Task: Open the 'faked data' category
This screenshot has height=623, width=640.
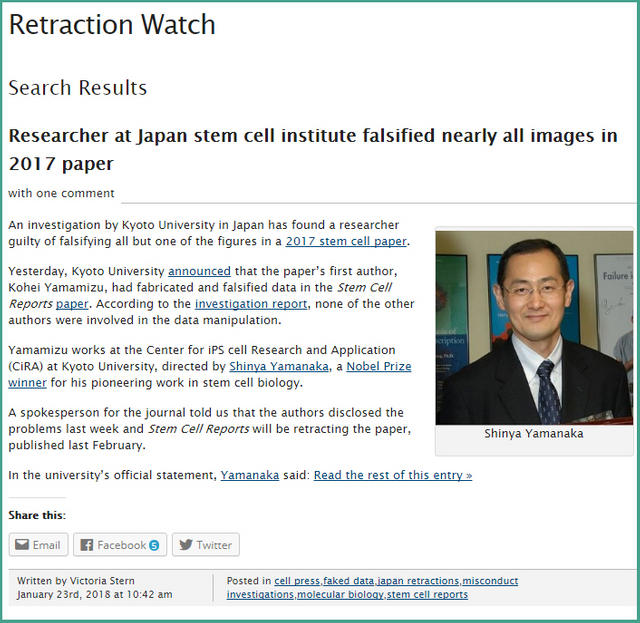Action: coord(349,581)
